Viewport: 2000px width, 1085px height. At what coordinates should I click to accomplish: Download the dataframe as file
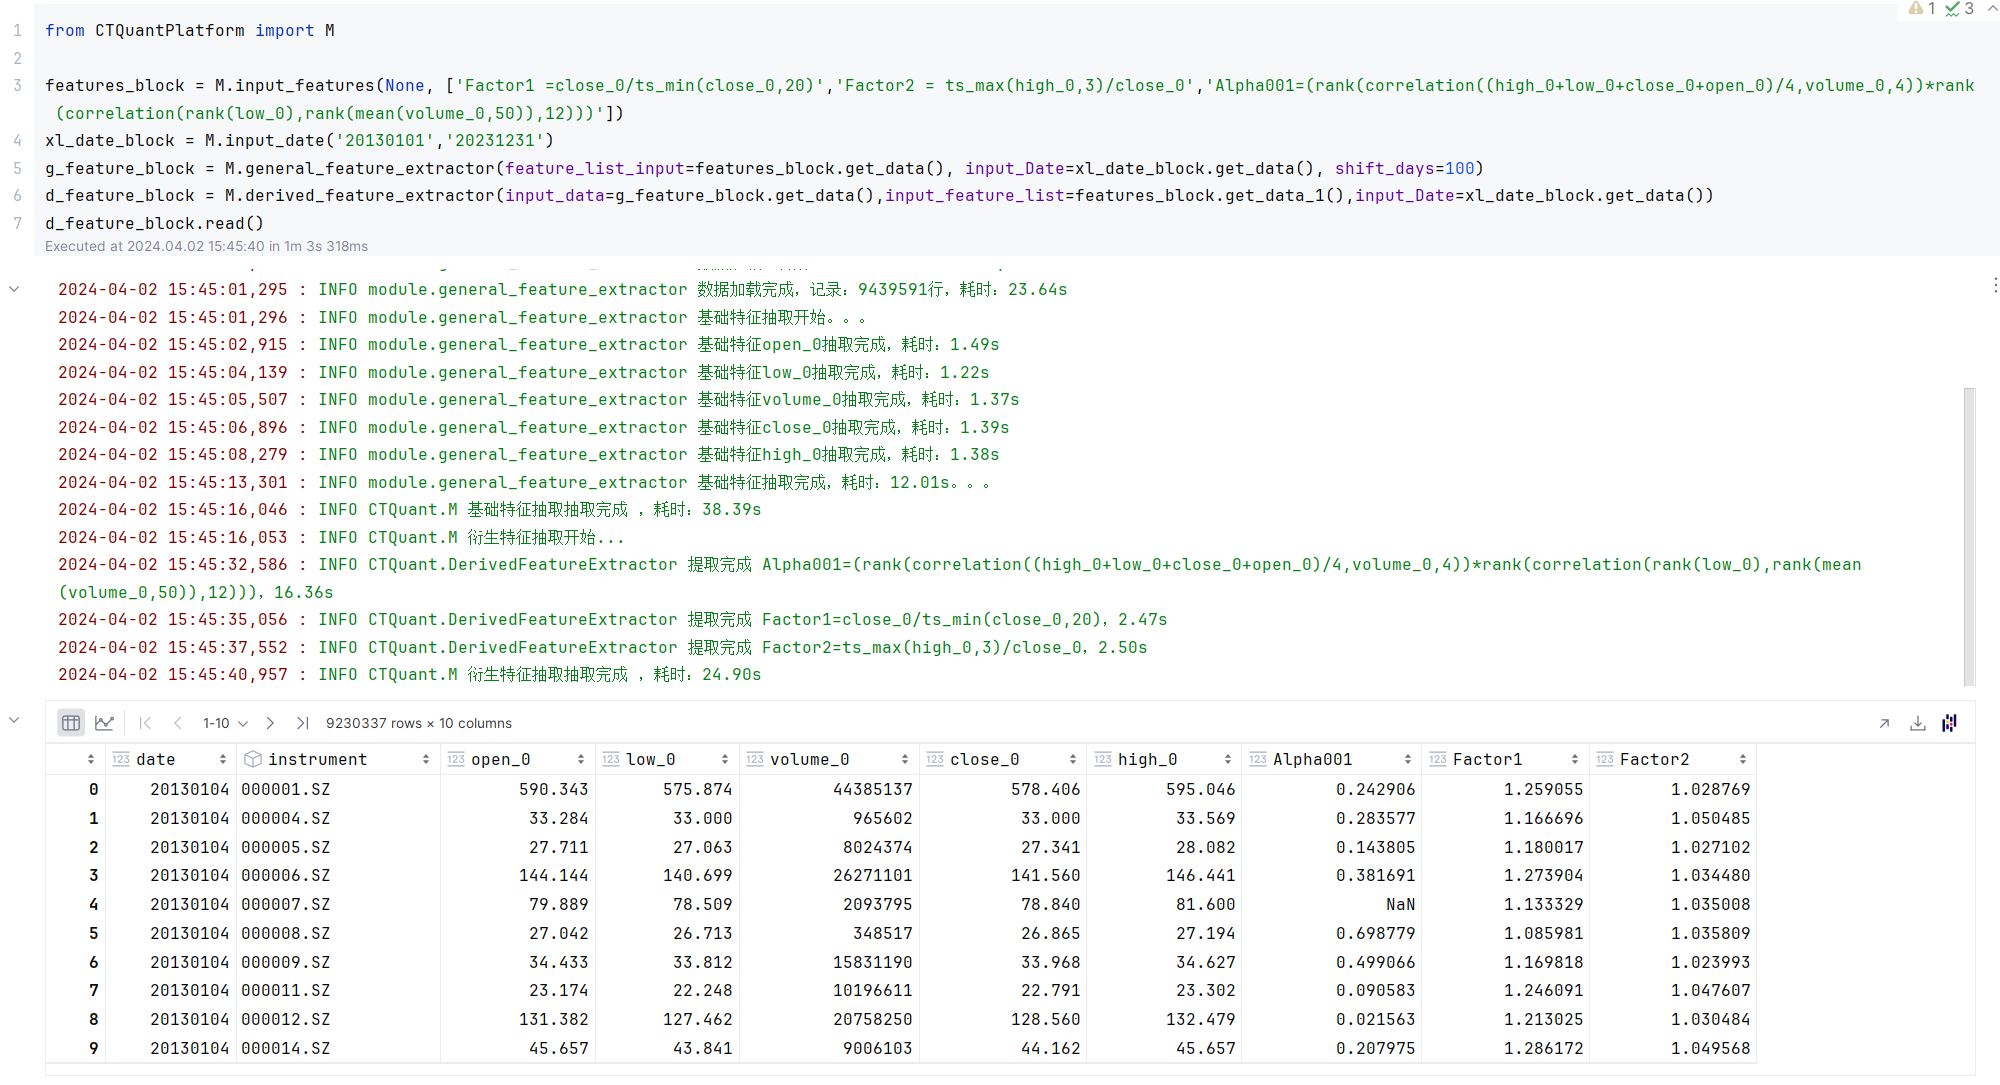pos(1917,723)
